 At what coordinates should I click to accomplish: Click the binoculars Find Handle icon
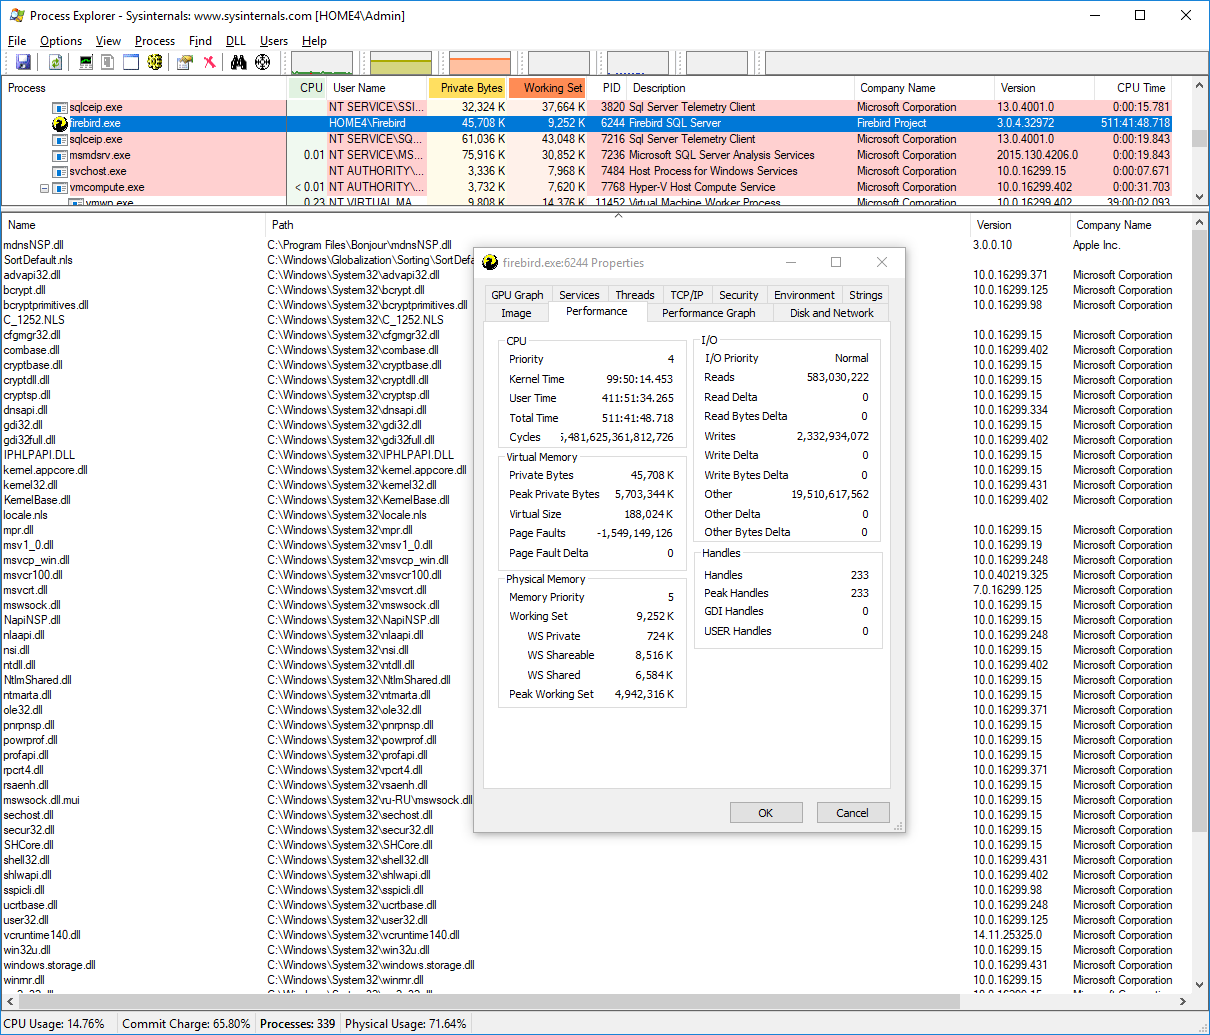click(x=238, y=63)
